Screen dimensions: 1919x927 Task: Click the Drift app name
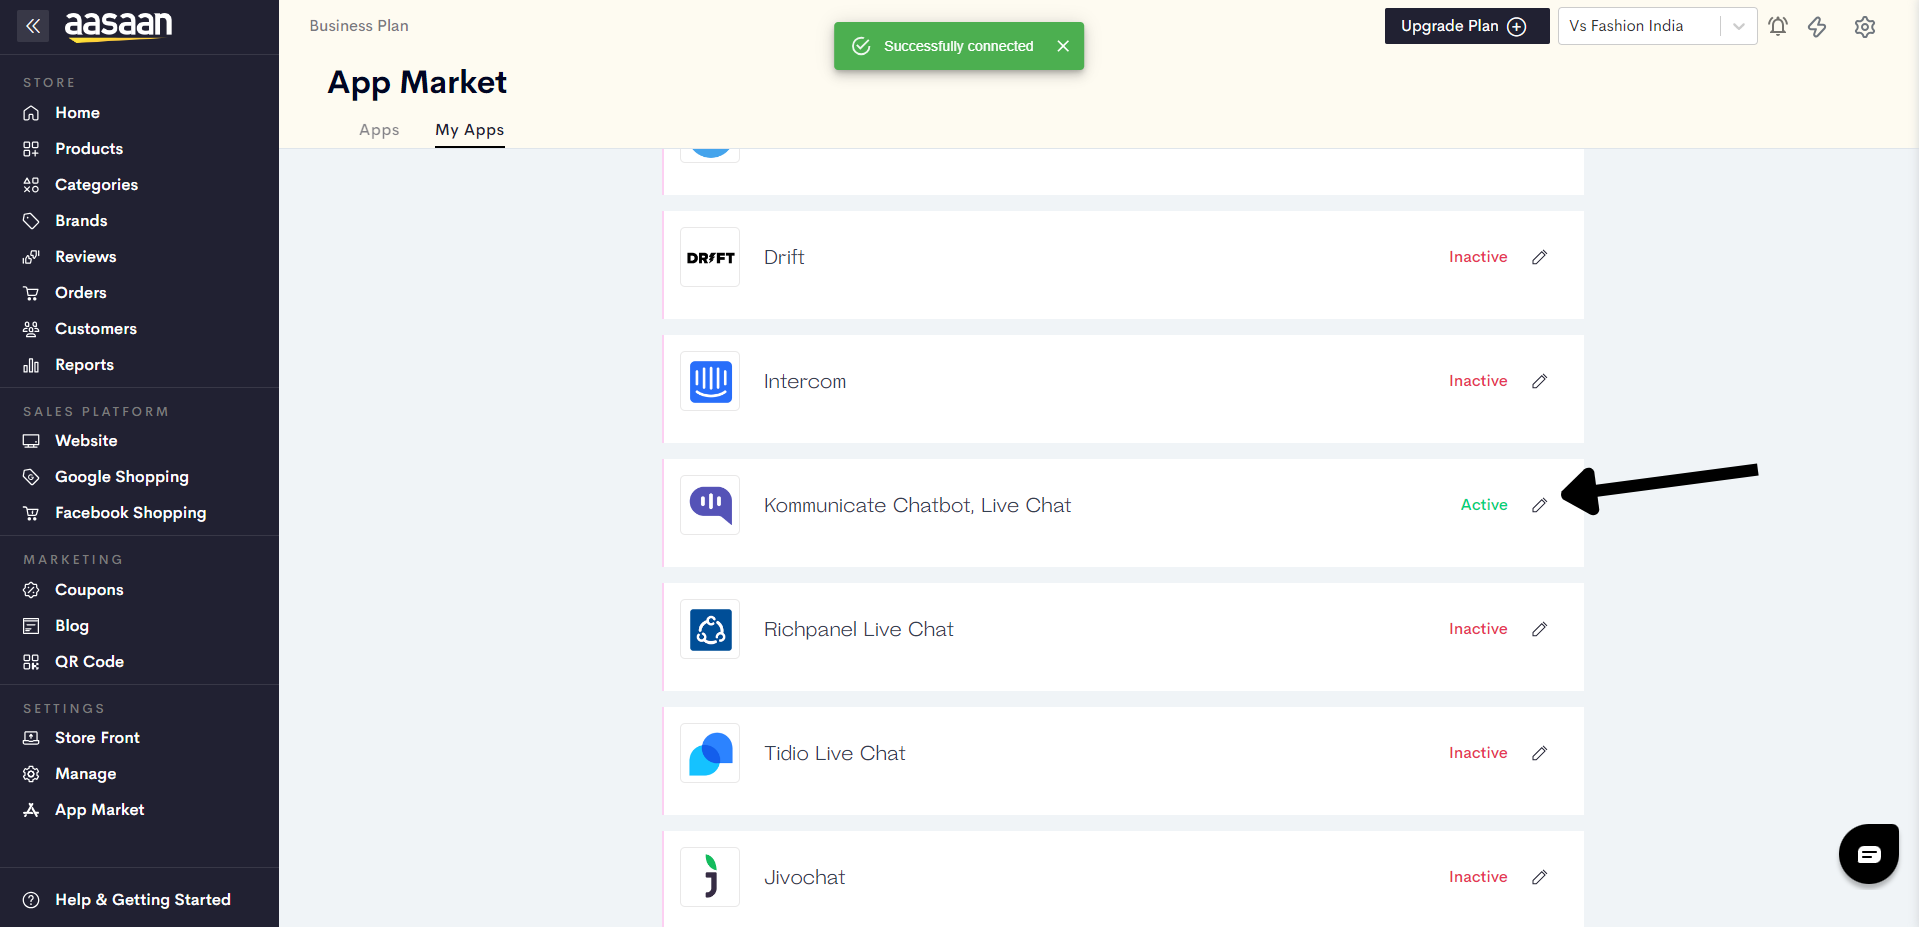[784, 257]
